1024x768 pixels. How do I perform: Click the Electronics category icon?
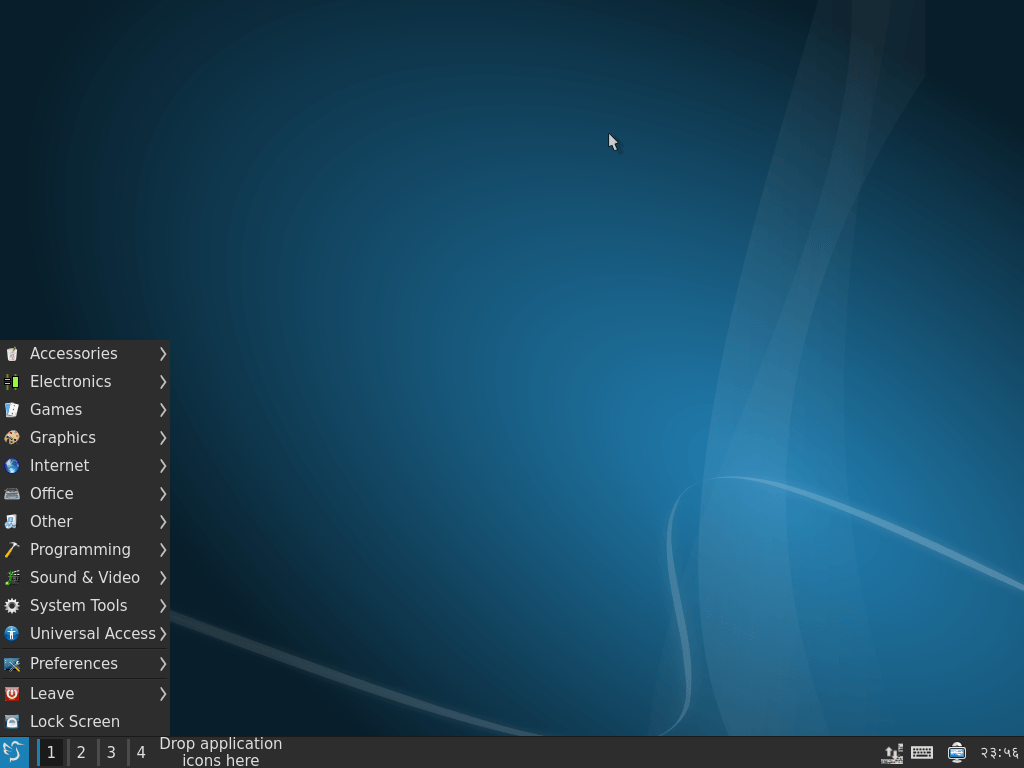12,382
